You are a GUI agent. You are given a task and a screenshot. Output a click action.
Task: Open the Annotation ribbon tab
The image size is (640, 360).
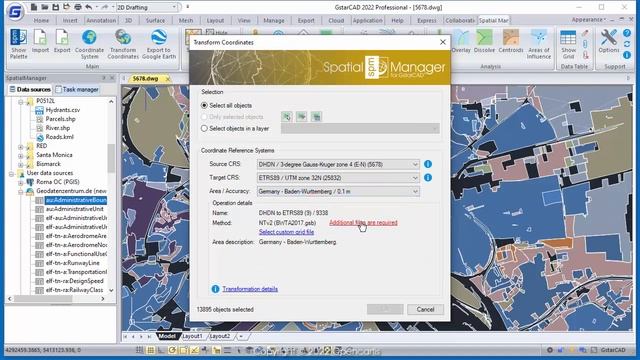[101, 20]
